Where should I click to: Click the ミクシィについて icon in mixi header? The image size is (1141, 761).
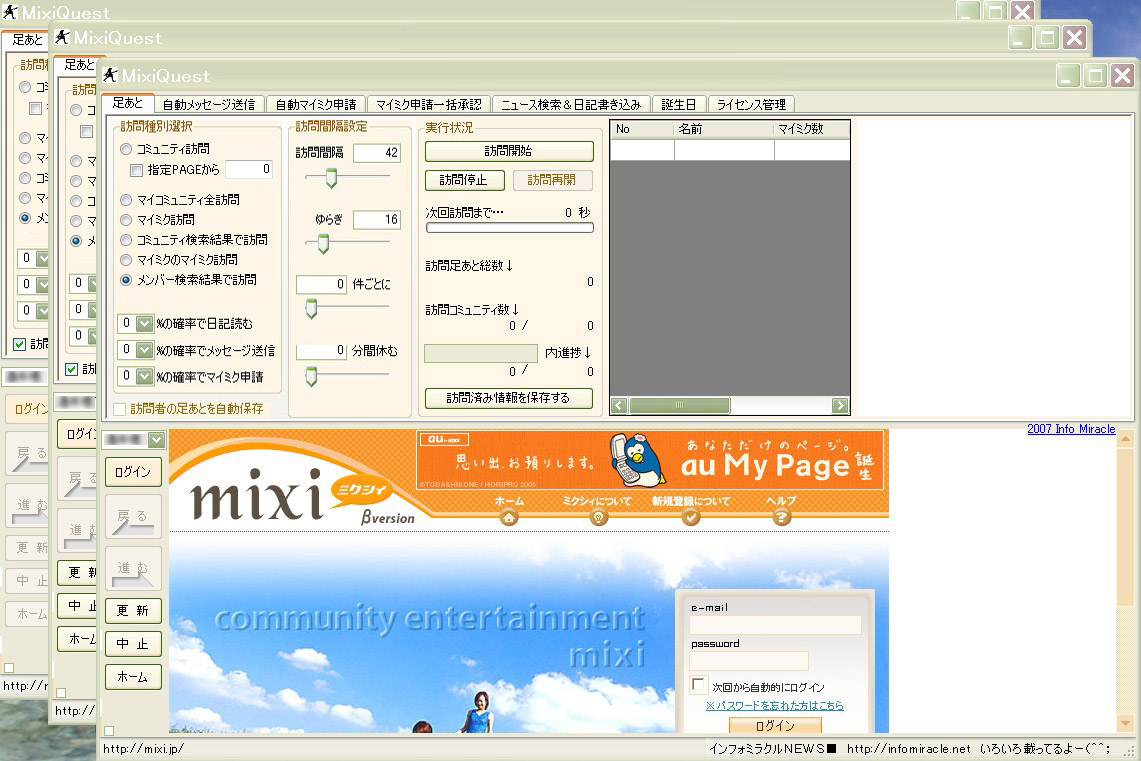[598, 517]
